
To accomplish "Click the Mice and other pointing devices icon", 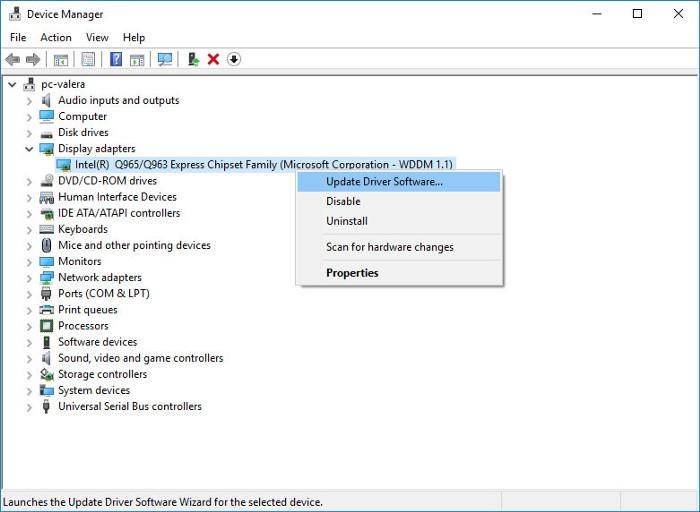I will pos(46,245).
